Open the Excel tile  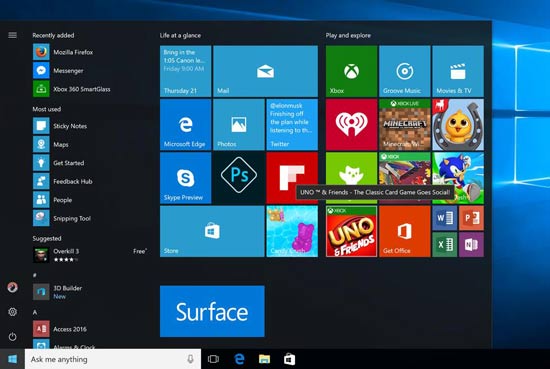click(x=445, y=244)
